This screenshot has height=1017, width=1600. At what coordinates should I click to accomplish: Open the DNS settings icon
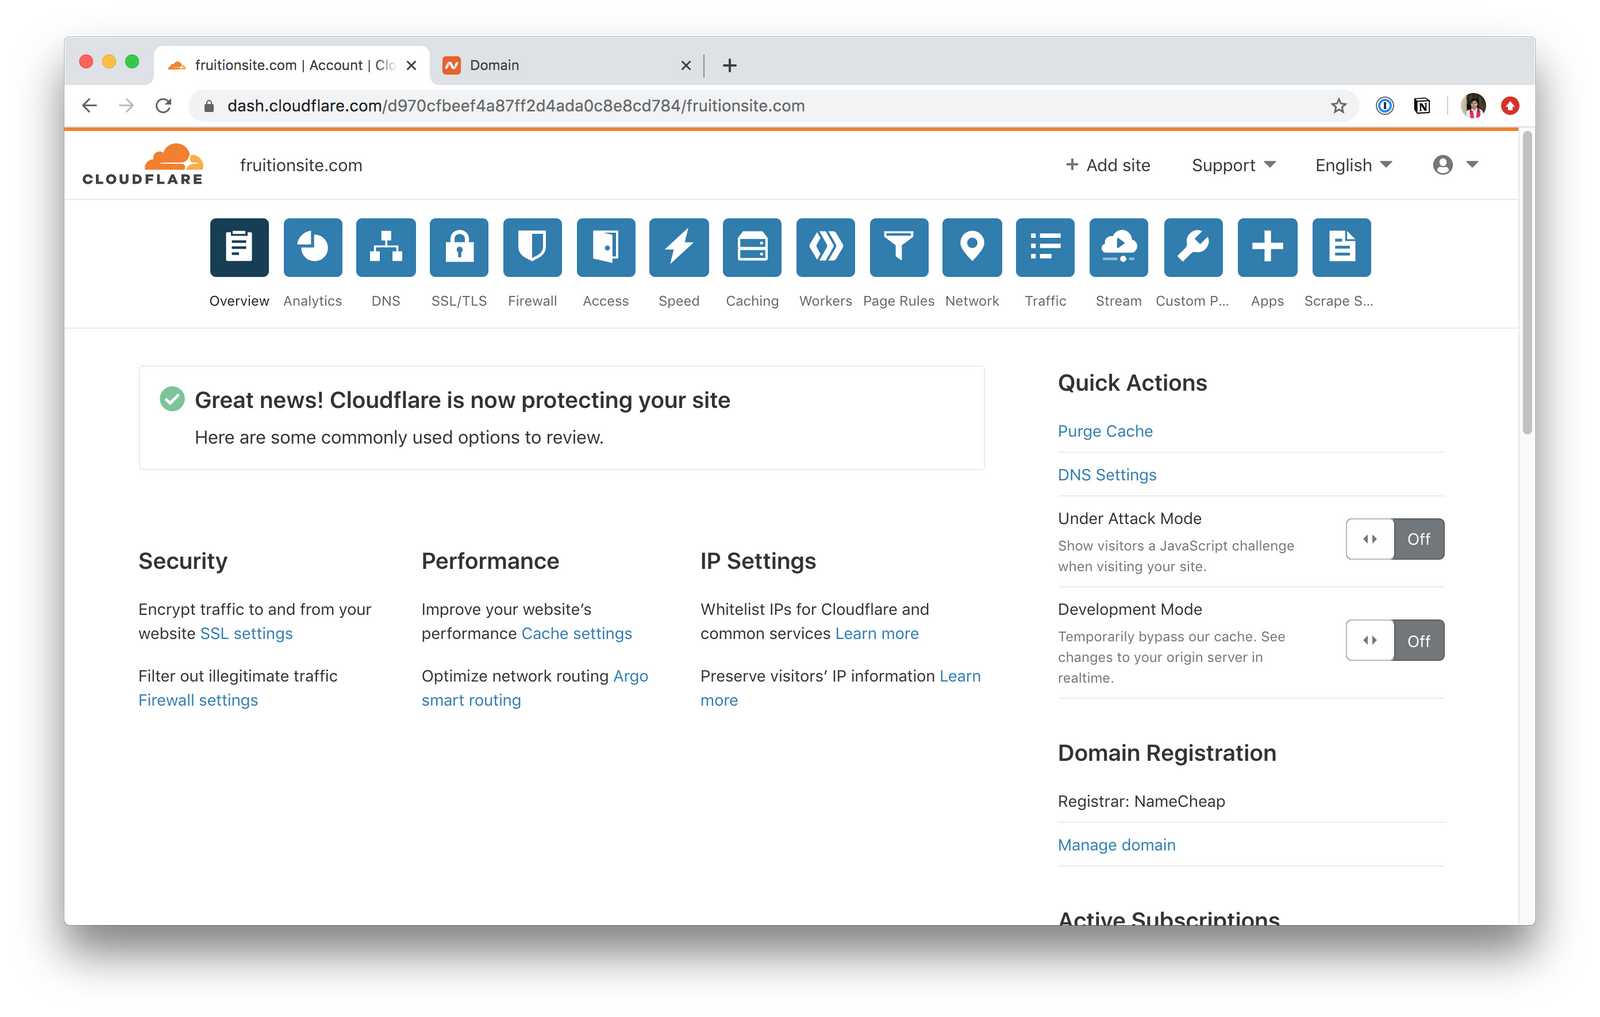pyautogui.click(x=386, y=247)
